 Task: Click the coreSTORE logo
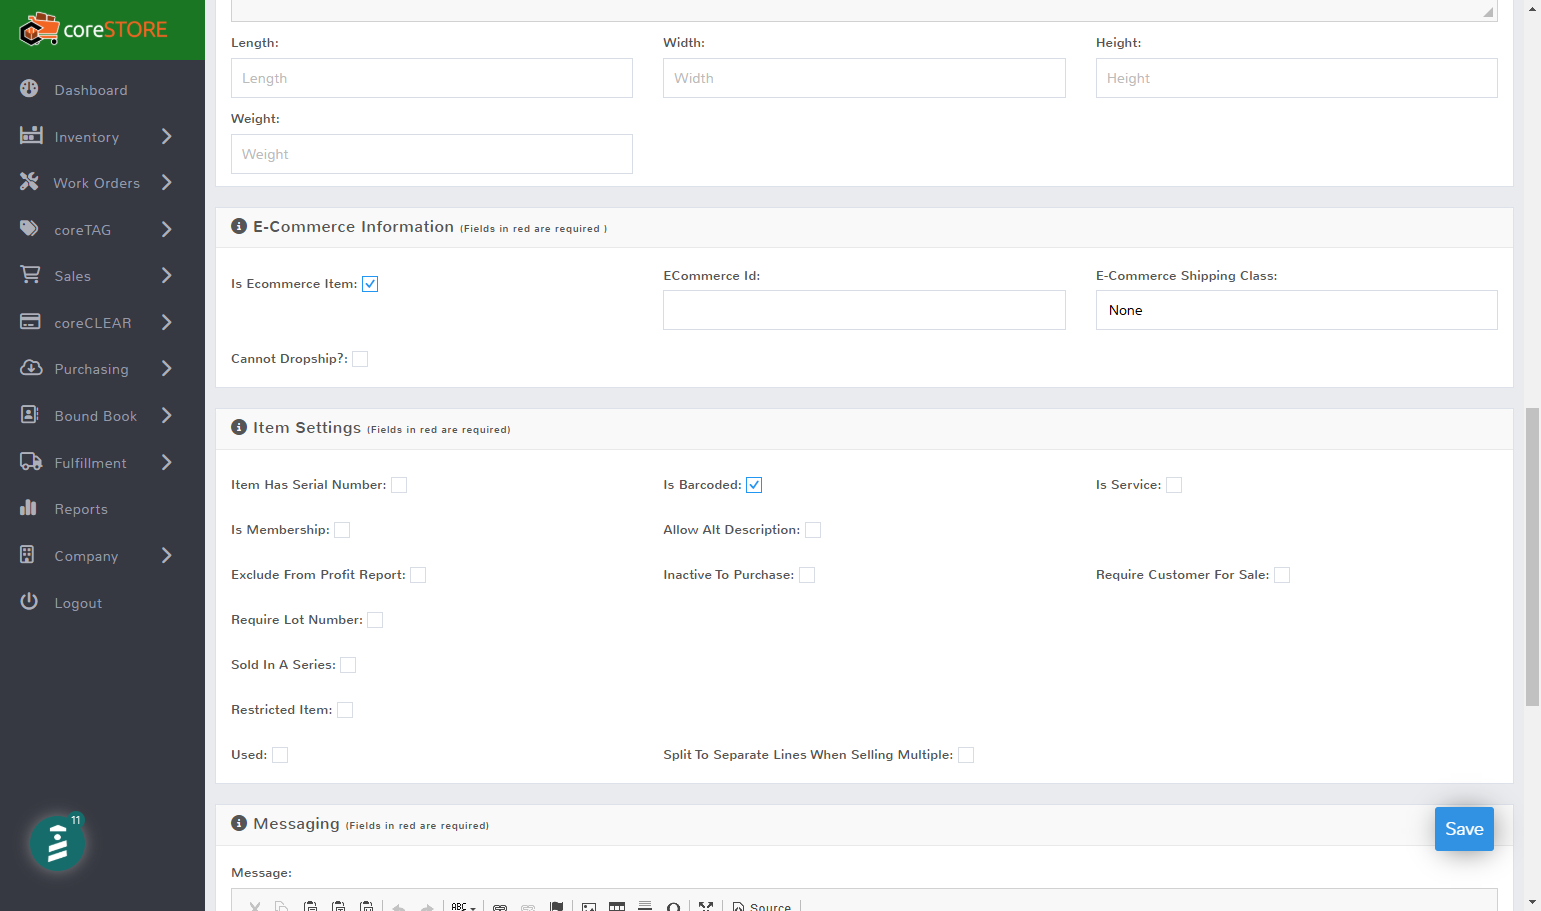click(93, 30)
